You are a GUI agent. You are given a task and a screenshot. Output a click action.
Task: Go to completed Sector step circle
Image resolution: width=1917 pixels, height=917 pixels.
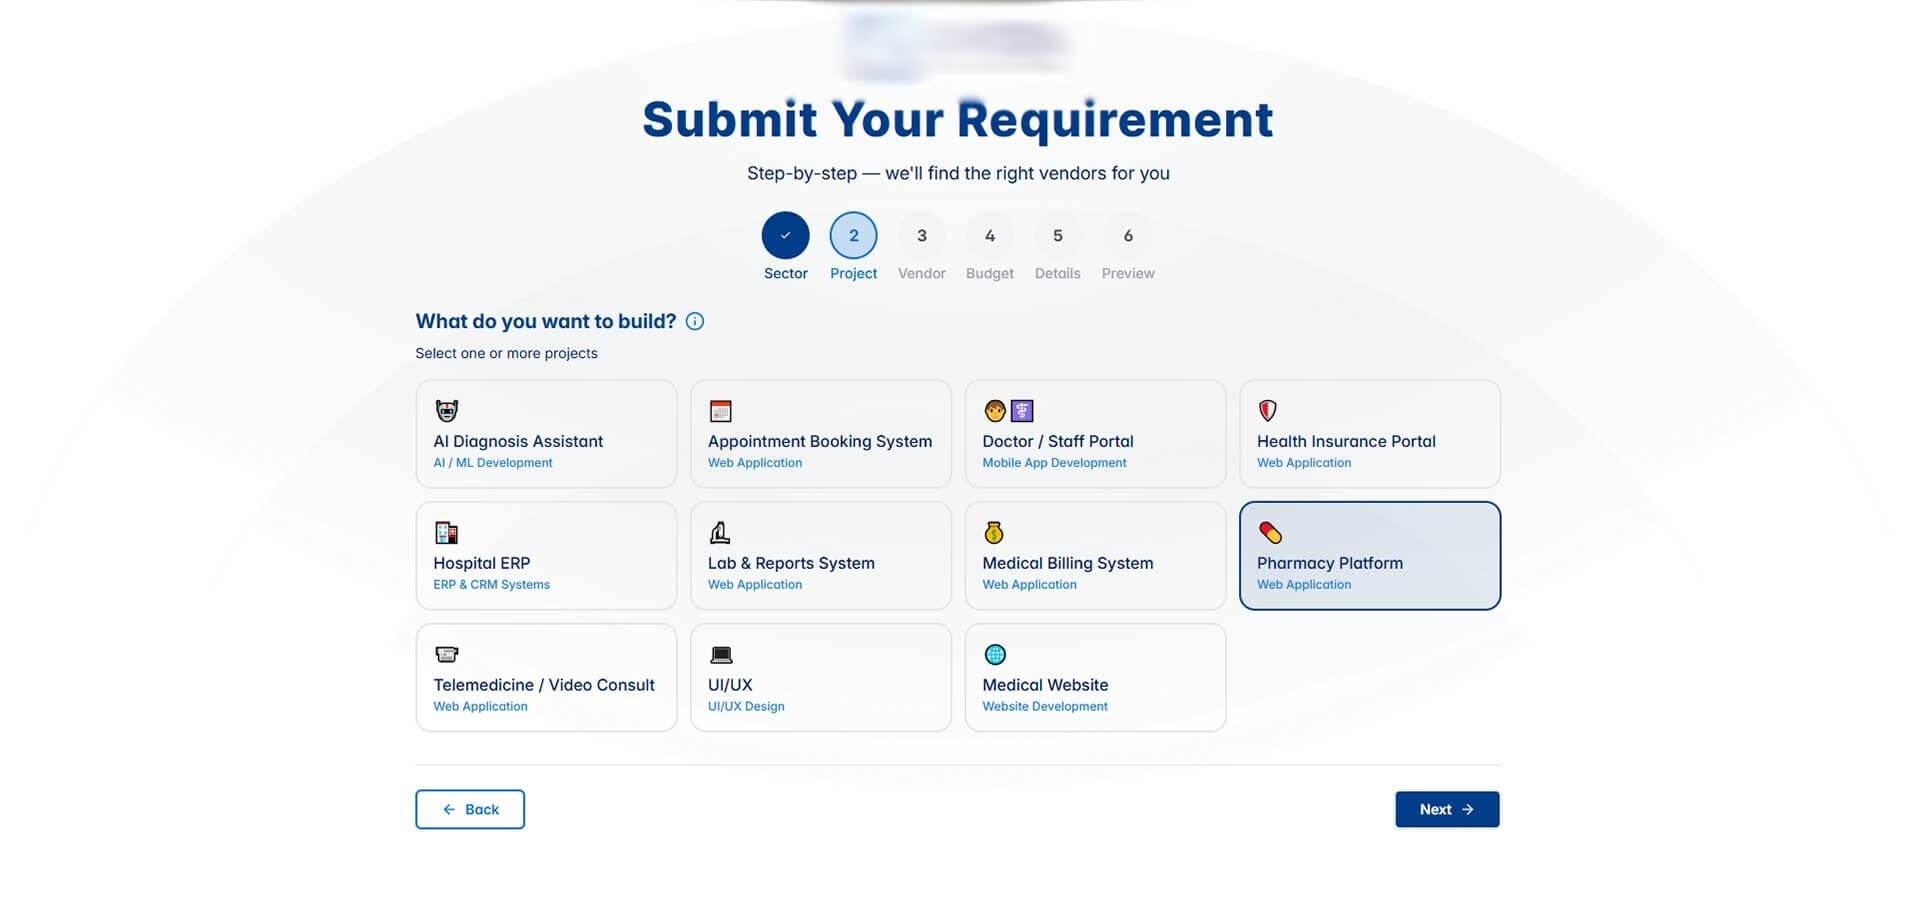(785, 236)
